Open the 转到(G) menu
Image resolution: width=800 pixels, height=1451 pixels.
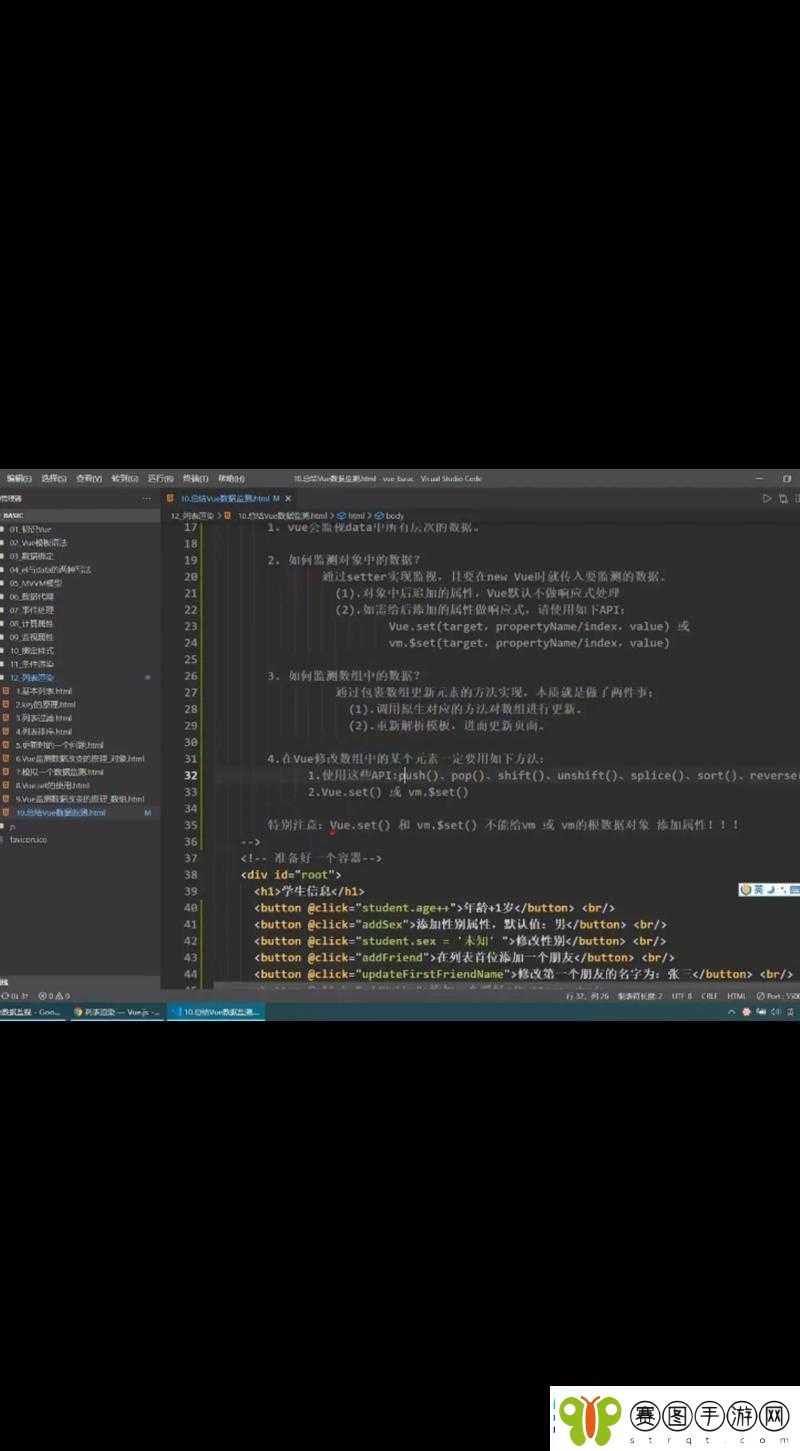125,478
